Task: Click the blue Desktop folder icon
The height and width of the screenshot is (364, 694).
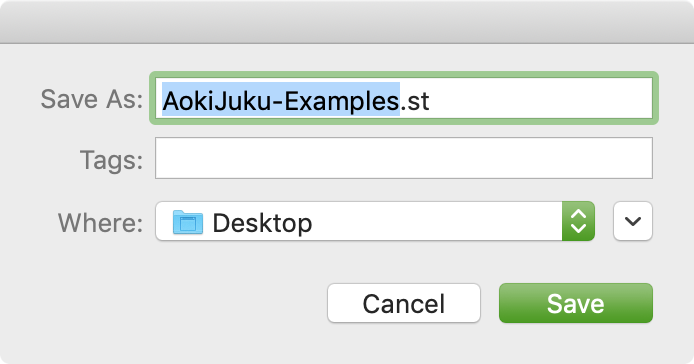Action: pos(188,222)
